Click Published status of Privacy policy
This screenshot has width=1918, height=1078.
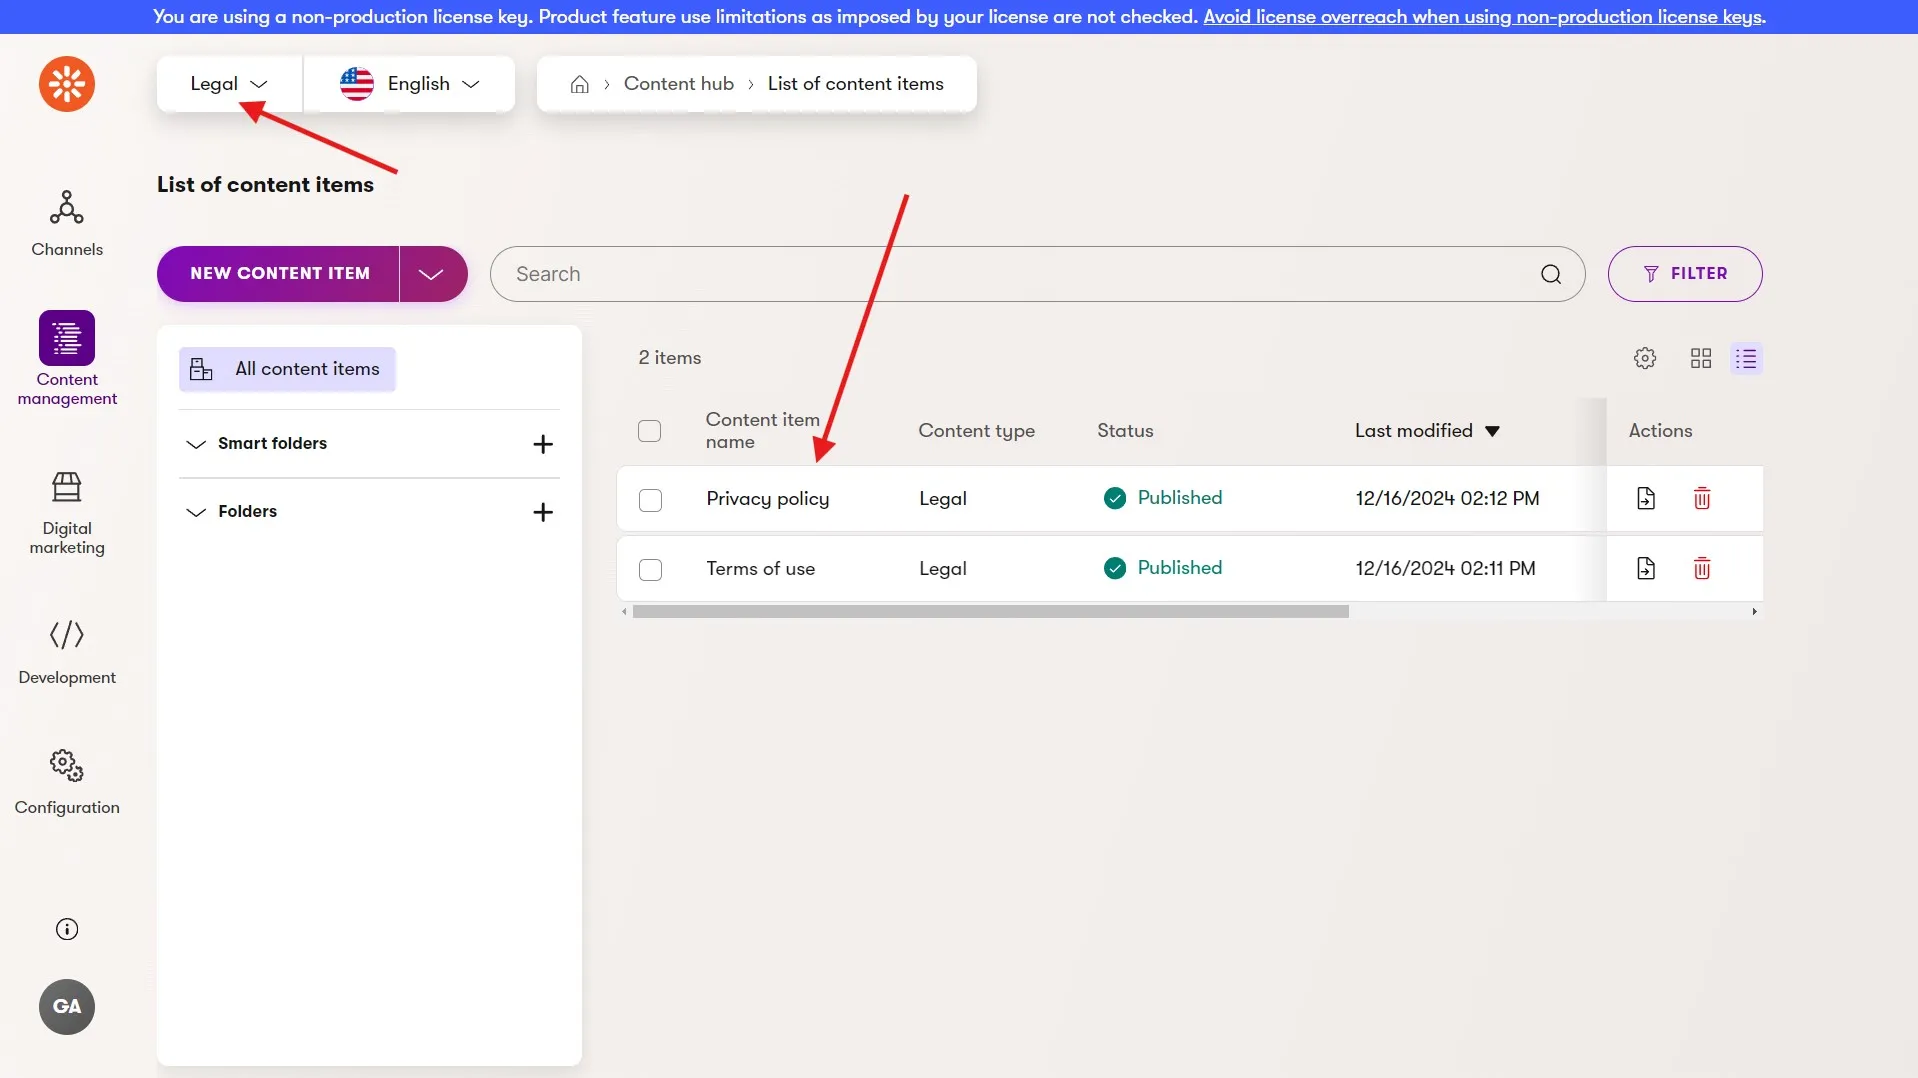(1163, 498)
